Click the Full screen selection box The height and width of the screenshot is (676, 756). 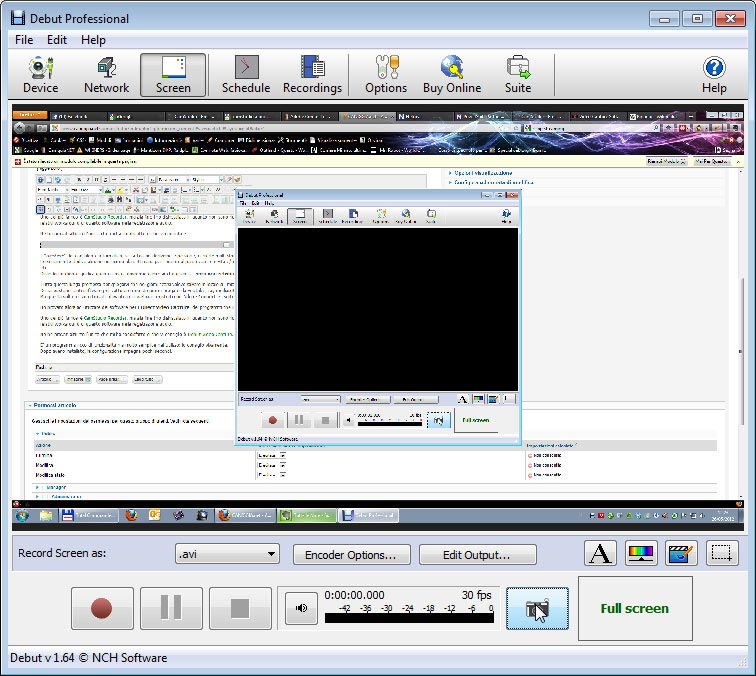(635, 608)
